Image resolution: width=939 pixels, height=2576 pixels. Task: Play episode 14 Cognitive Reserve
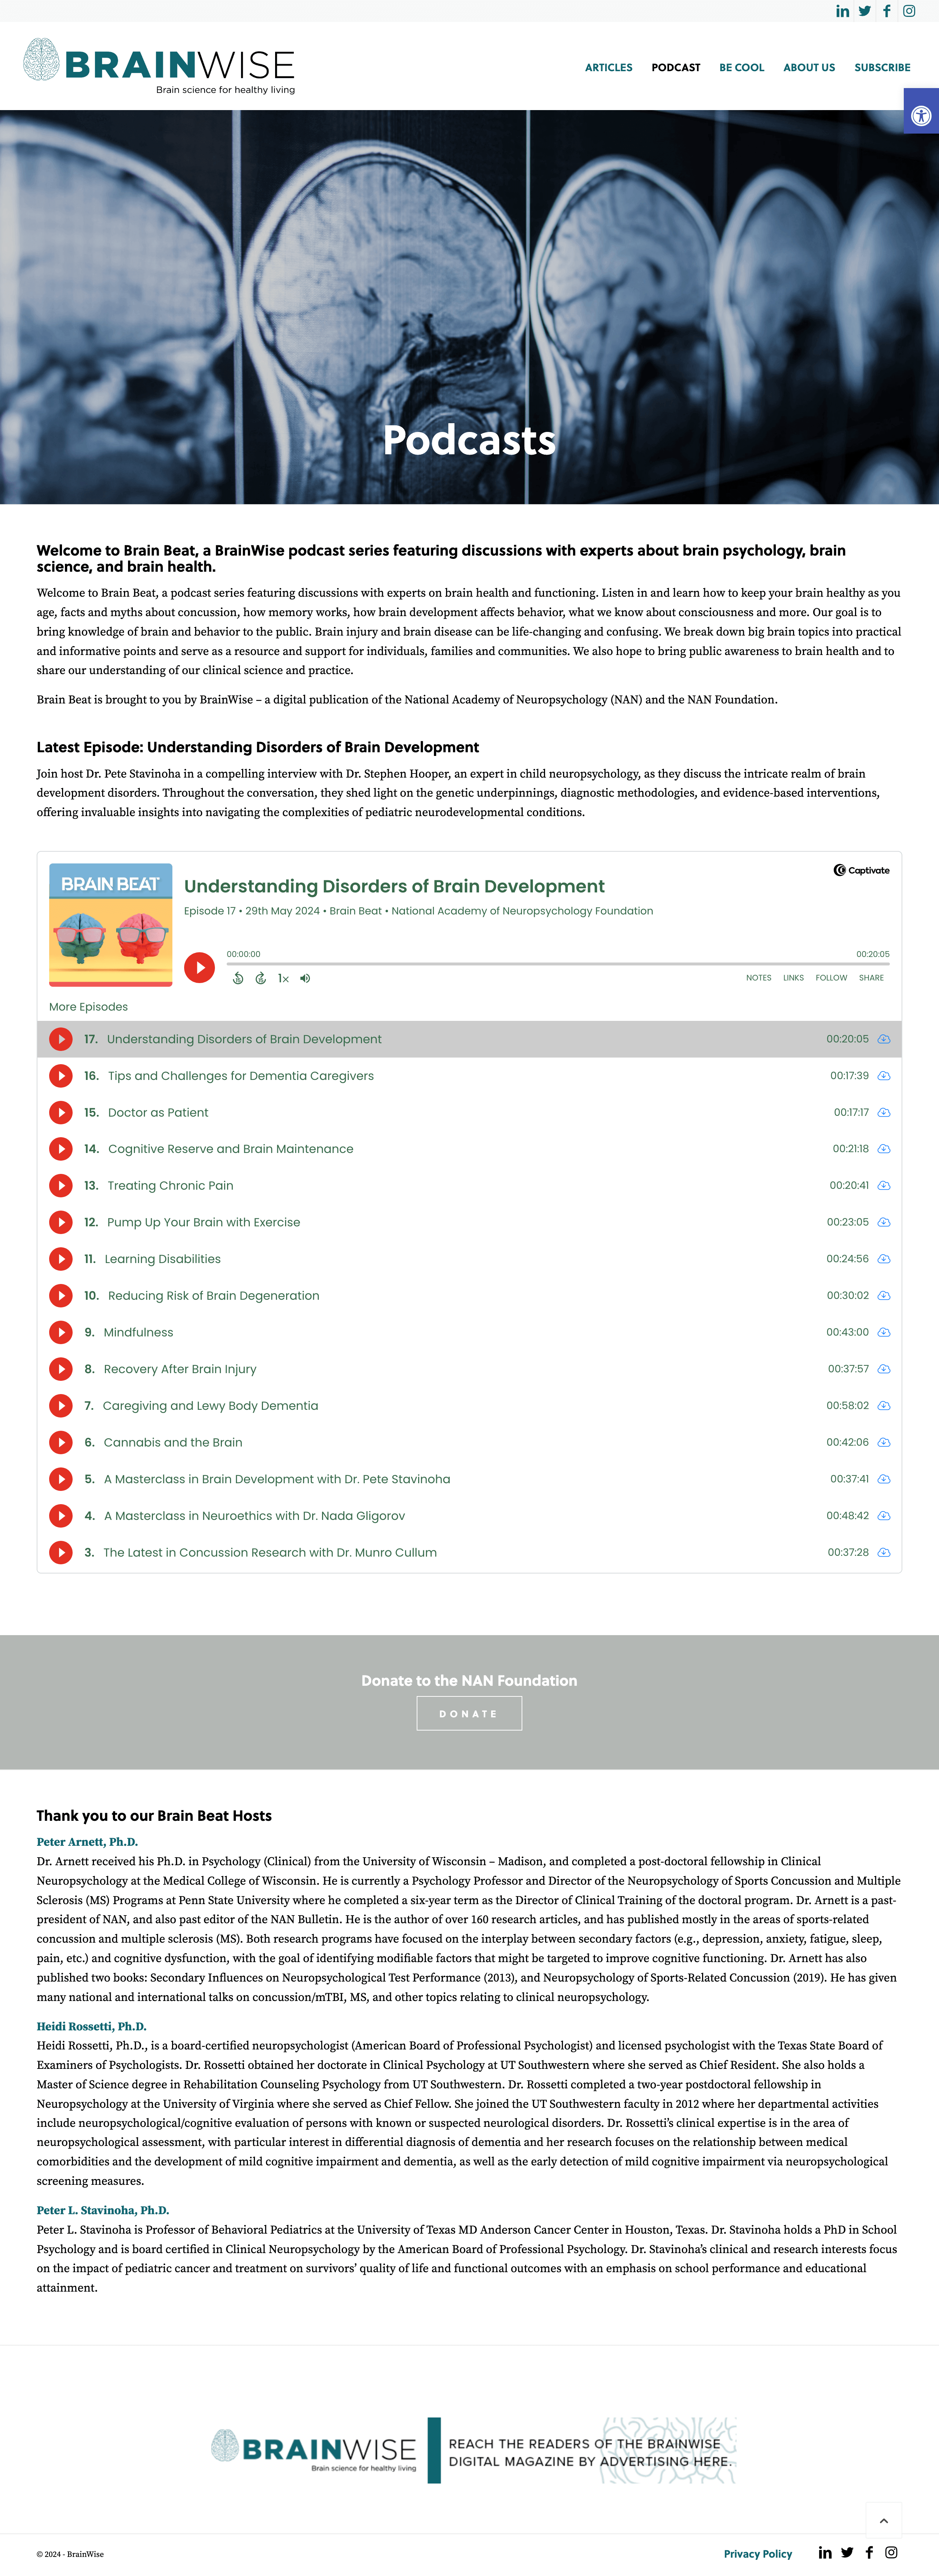(x=61, y=1149)
